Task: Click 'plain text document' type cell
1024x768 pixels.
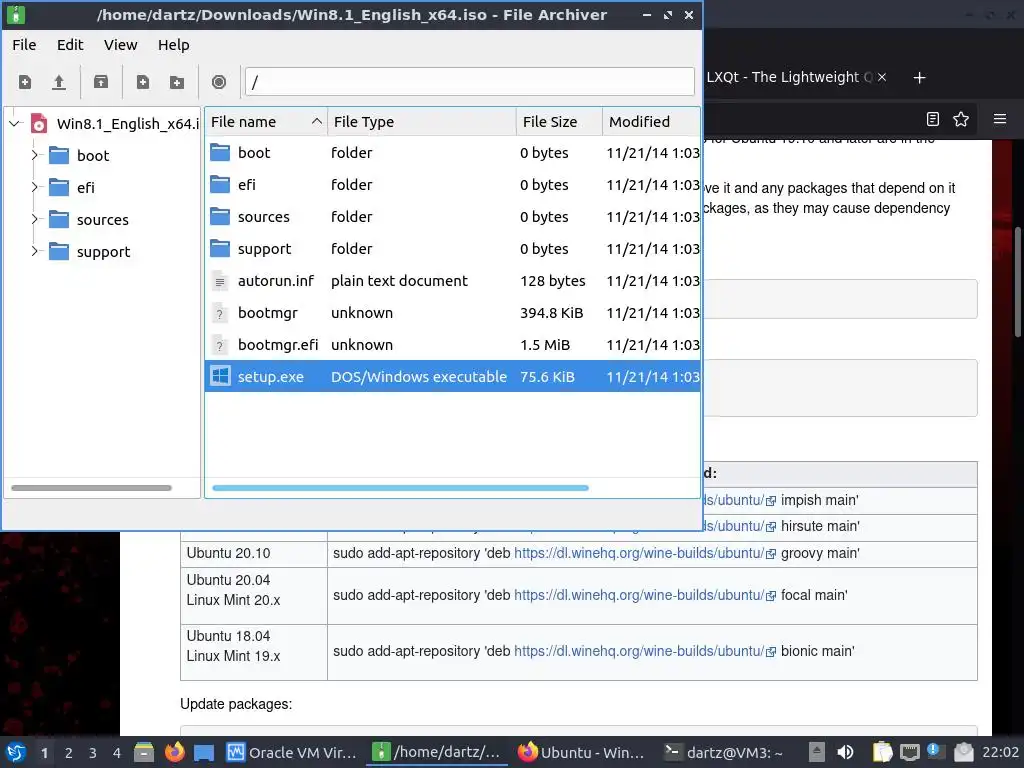Action: pos(399,281)
